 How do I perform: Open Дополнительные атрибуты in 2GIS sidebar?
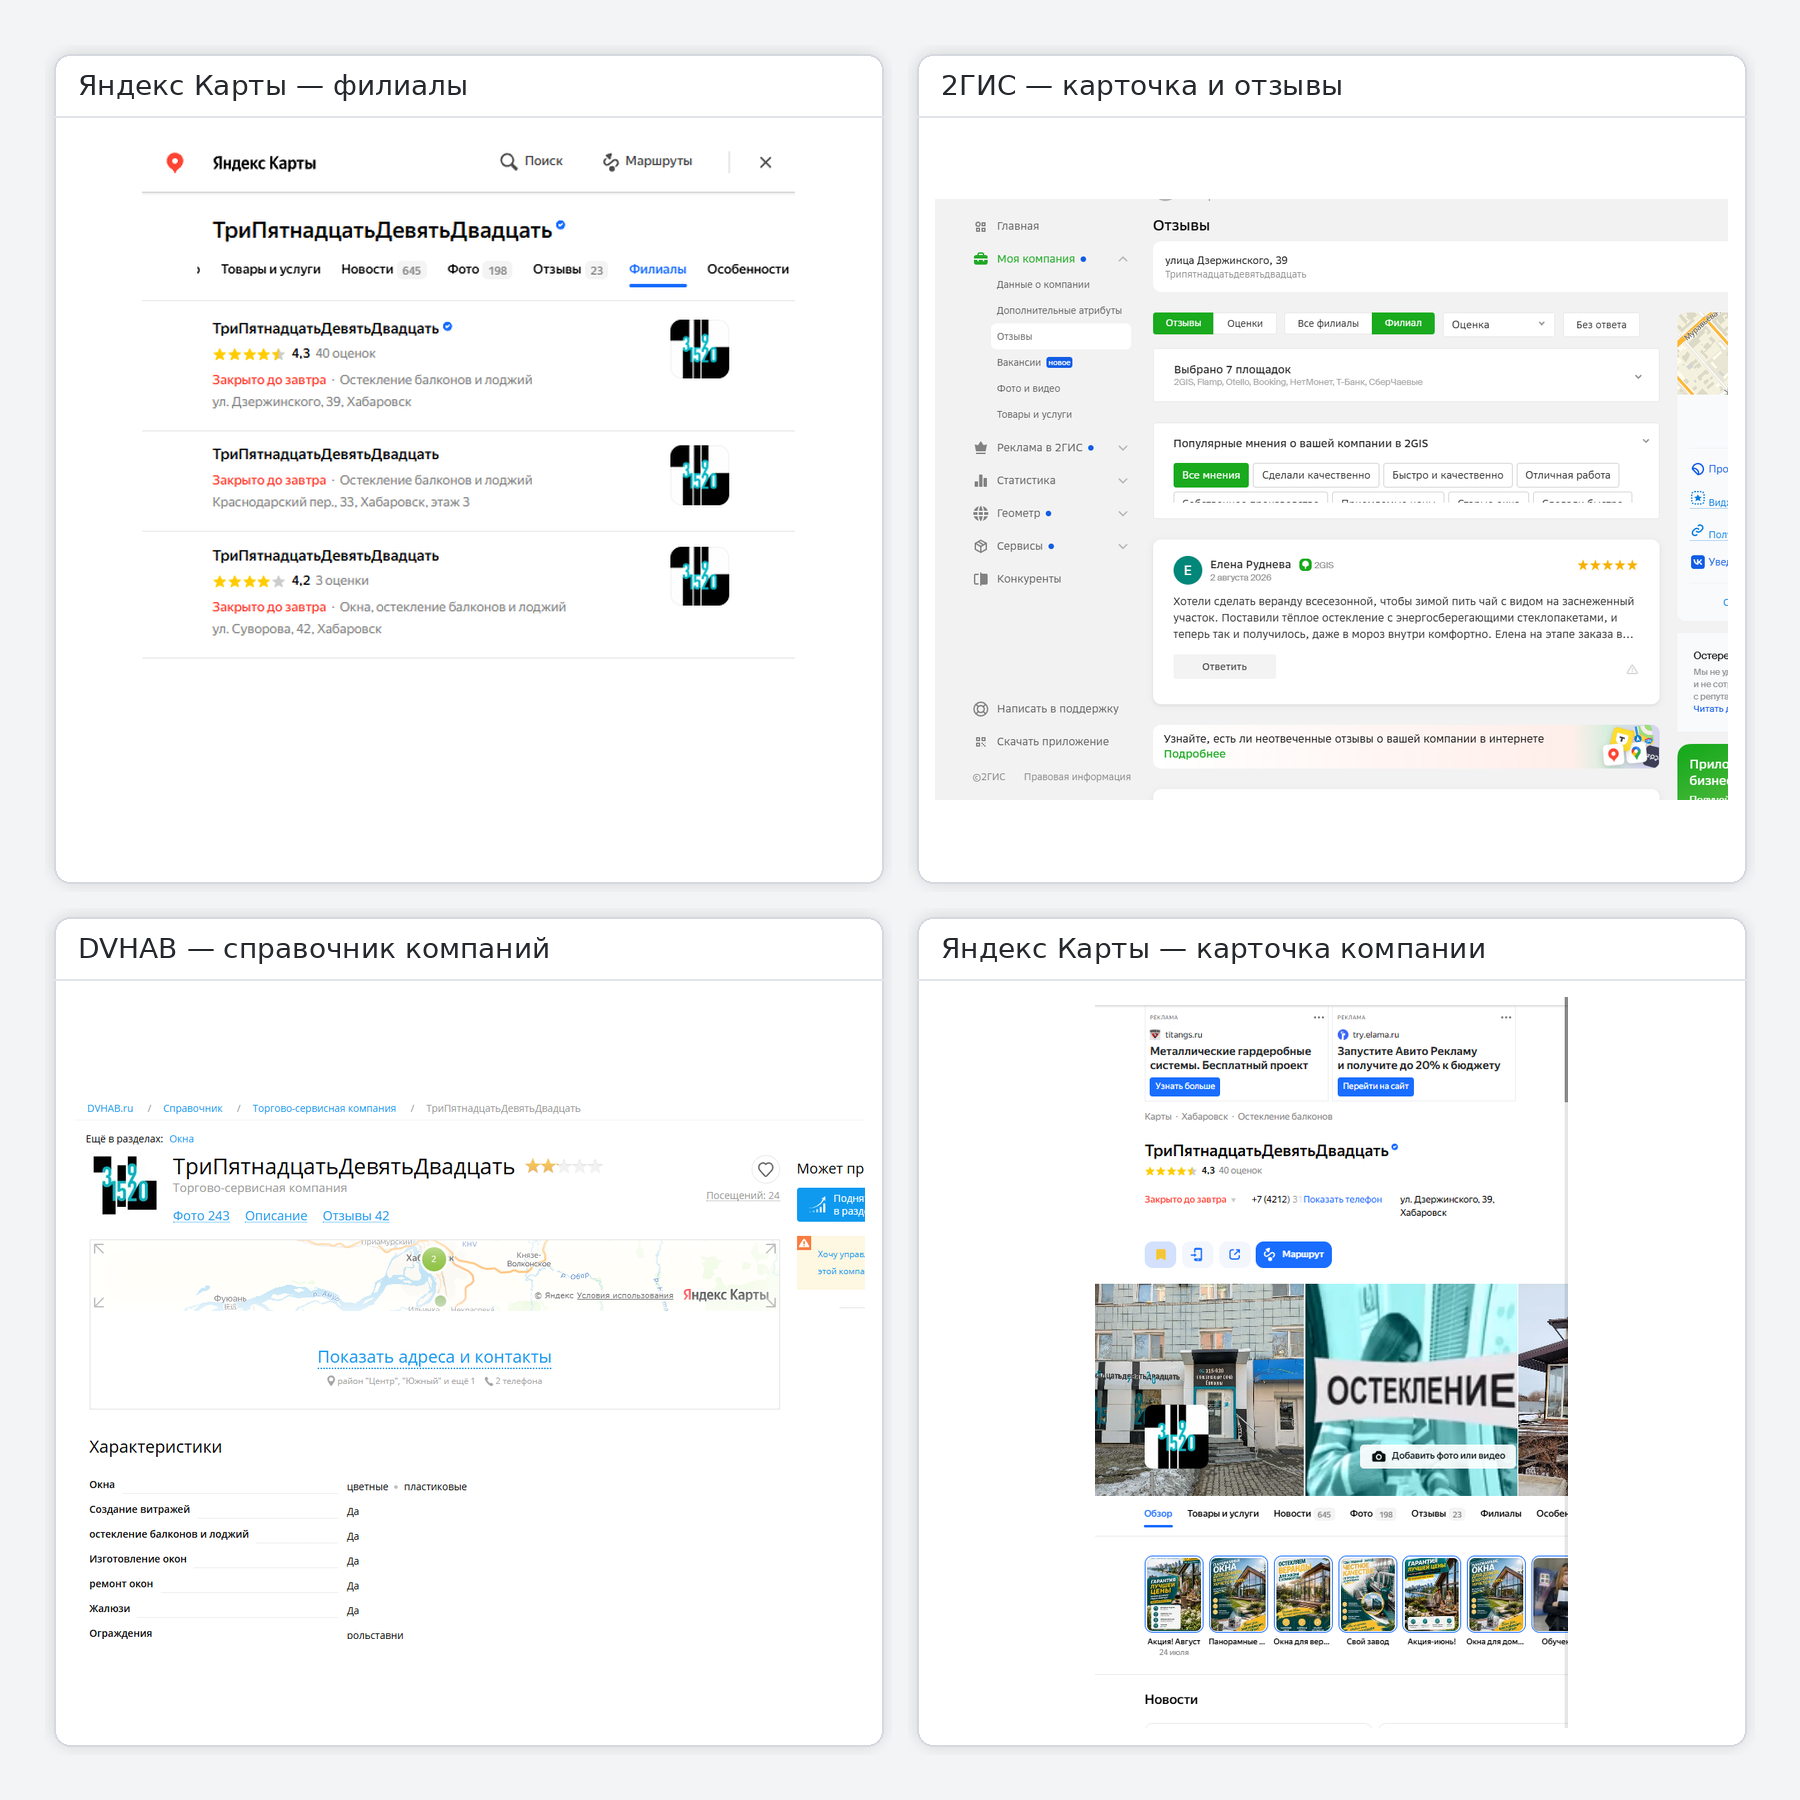point(1059,311)
